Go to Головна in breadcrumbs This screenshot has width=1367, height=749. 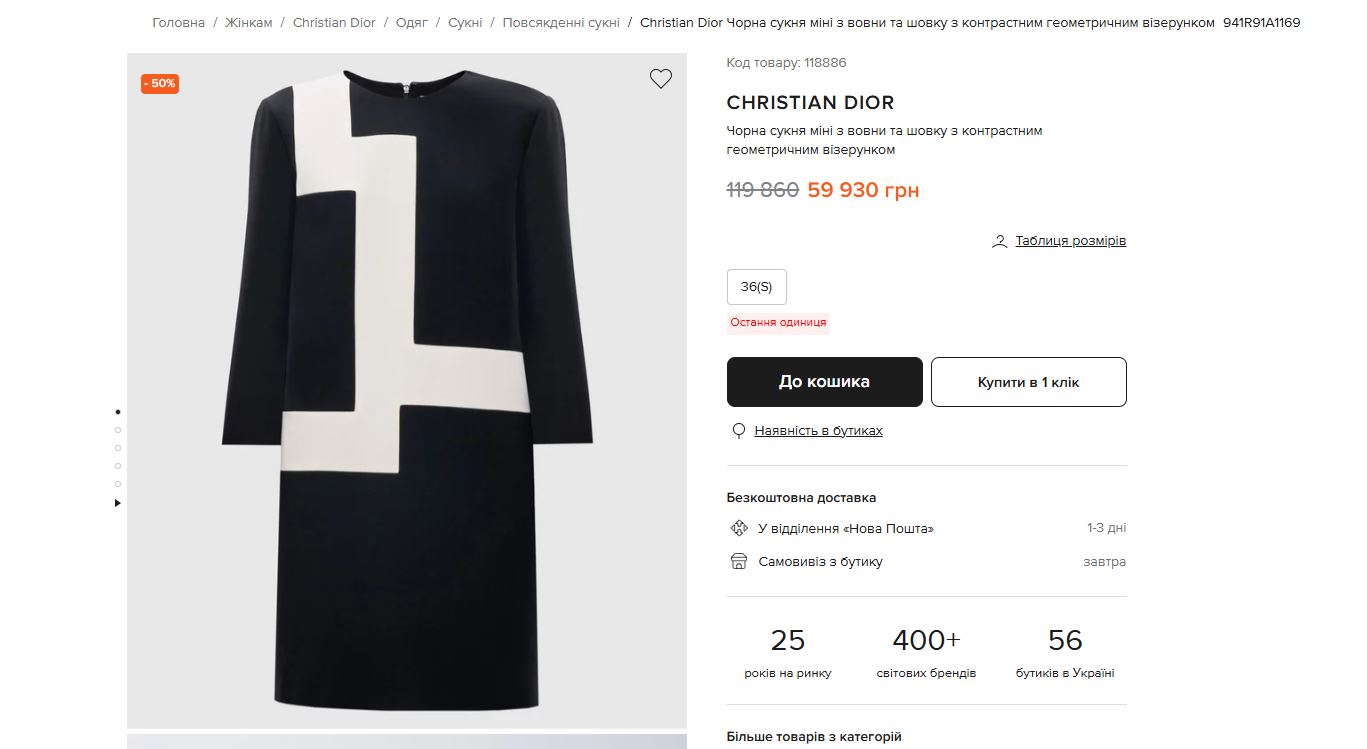[178, 22]
